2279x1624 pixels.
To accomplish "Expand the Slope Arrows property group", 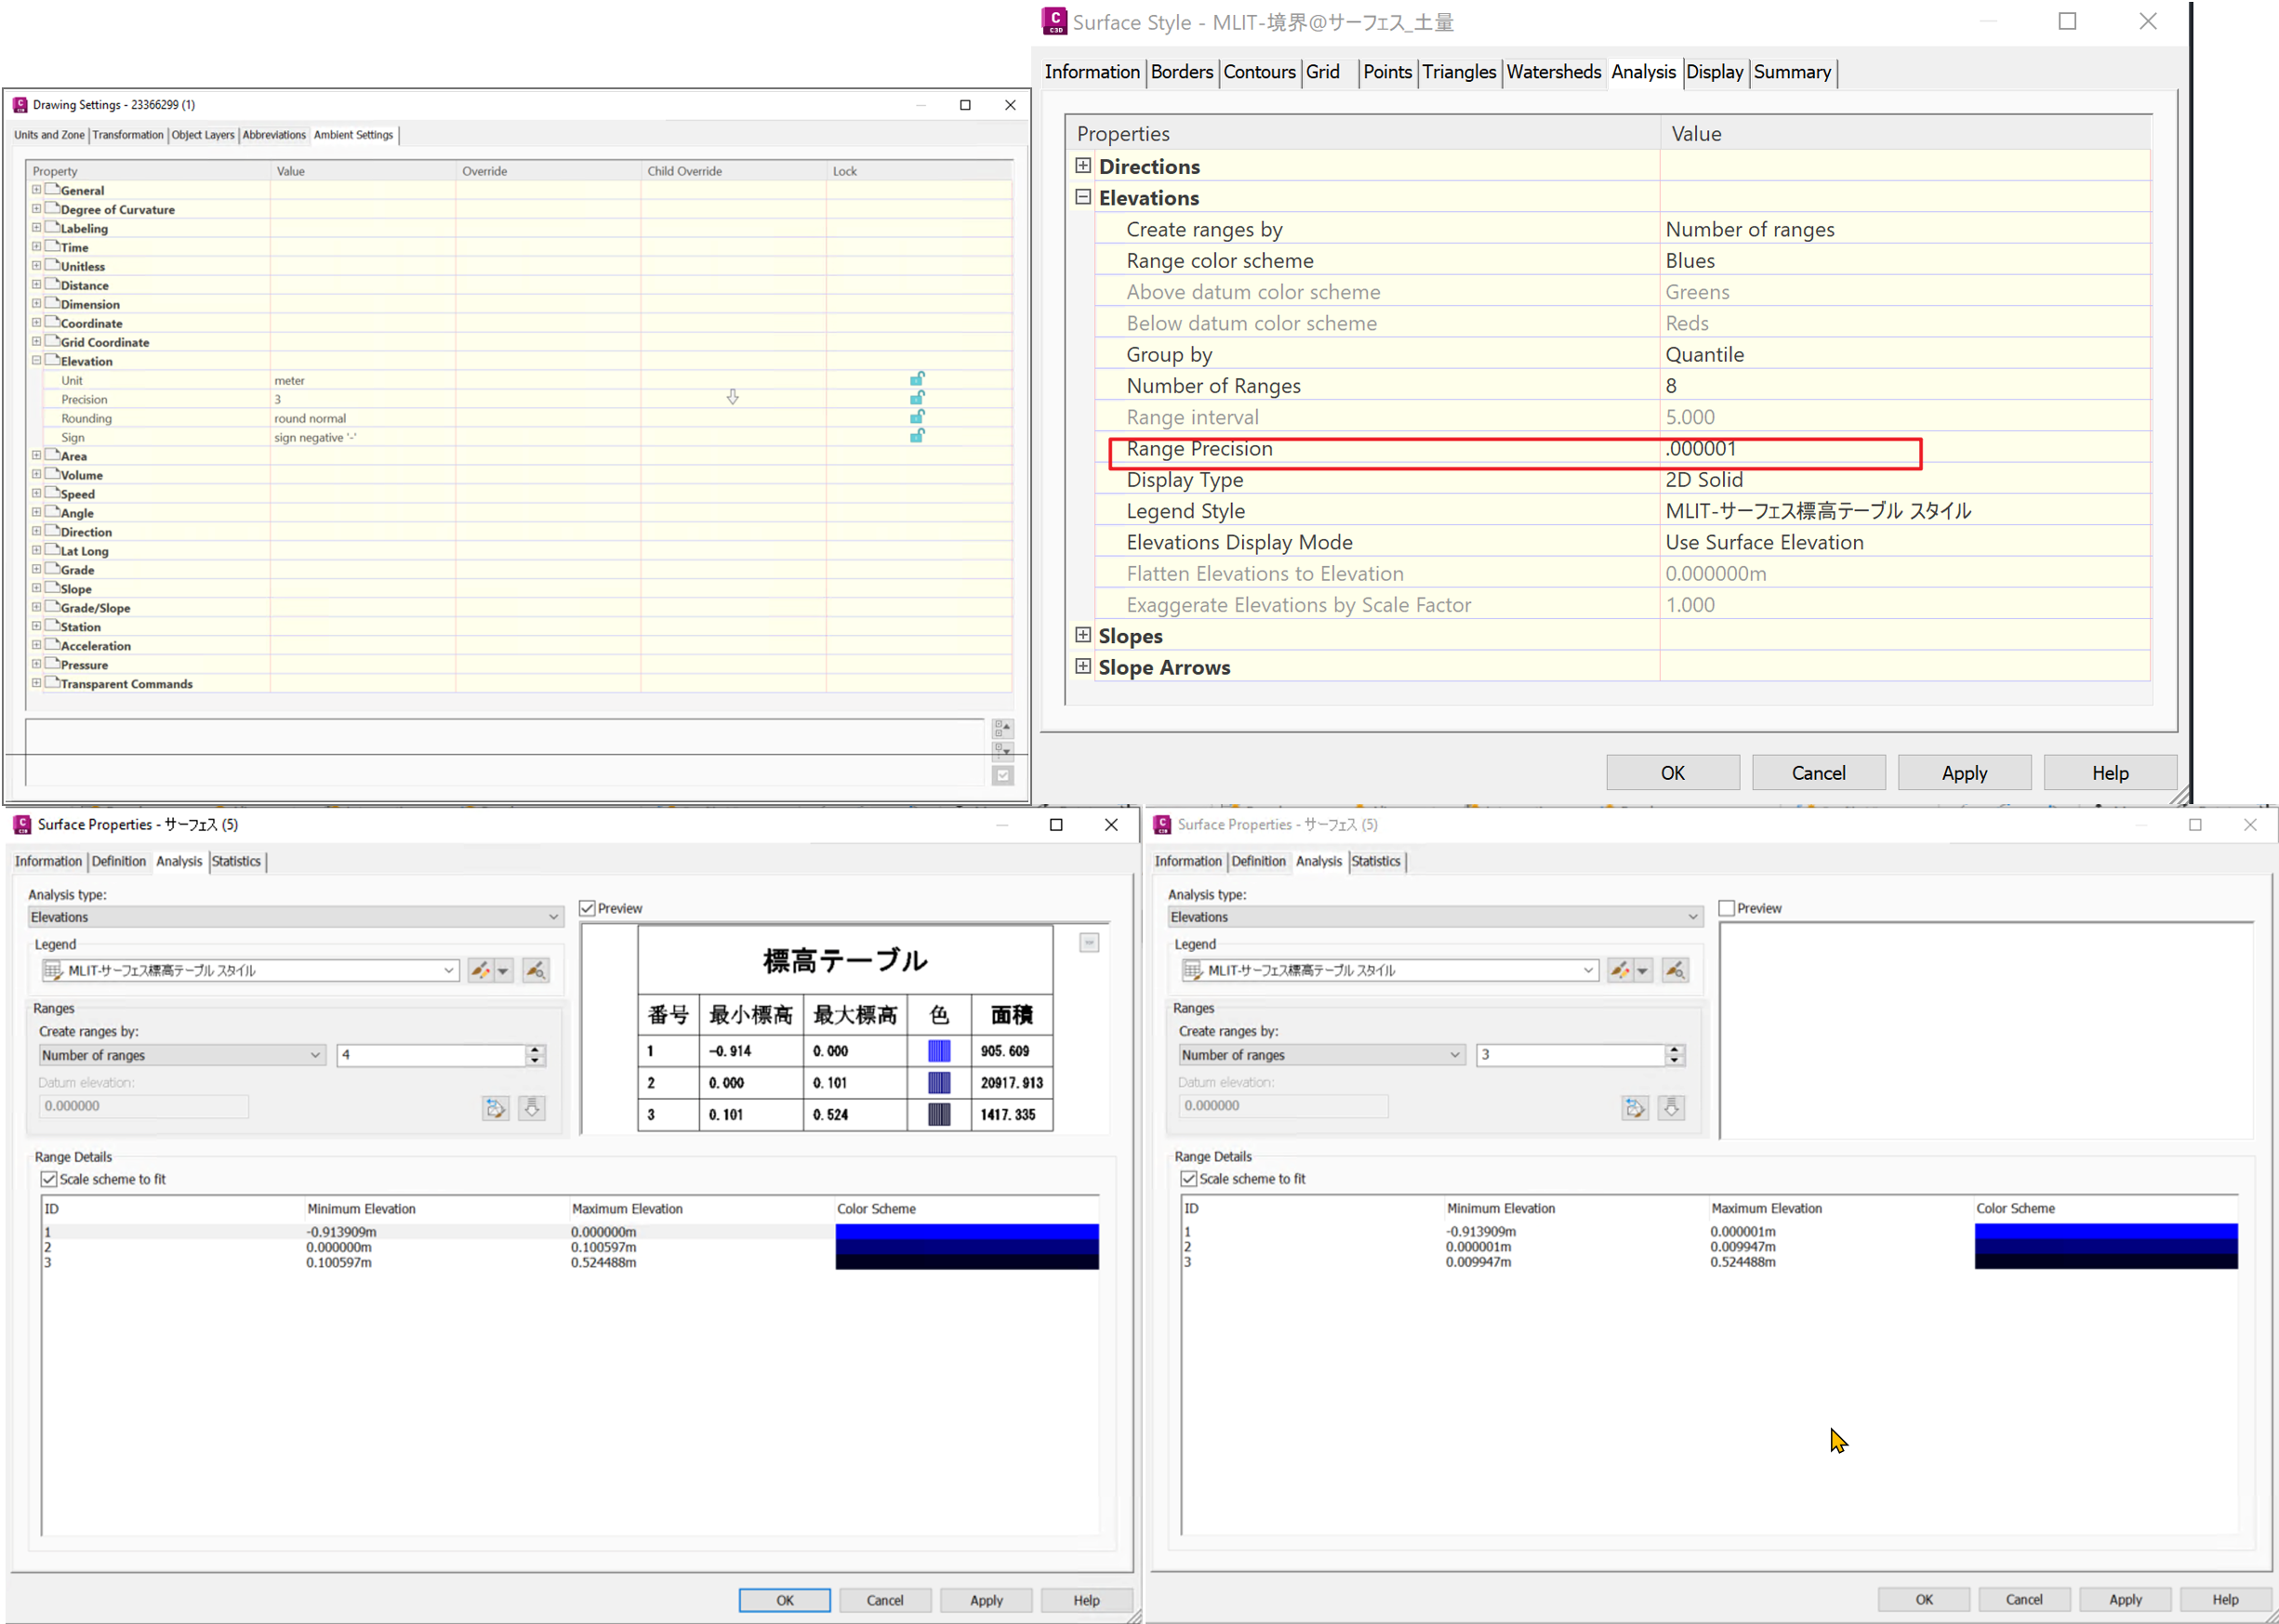I will (1083, 666).
